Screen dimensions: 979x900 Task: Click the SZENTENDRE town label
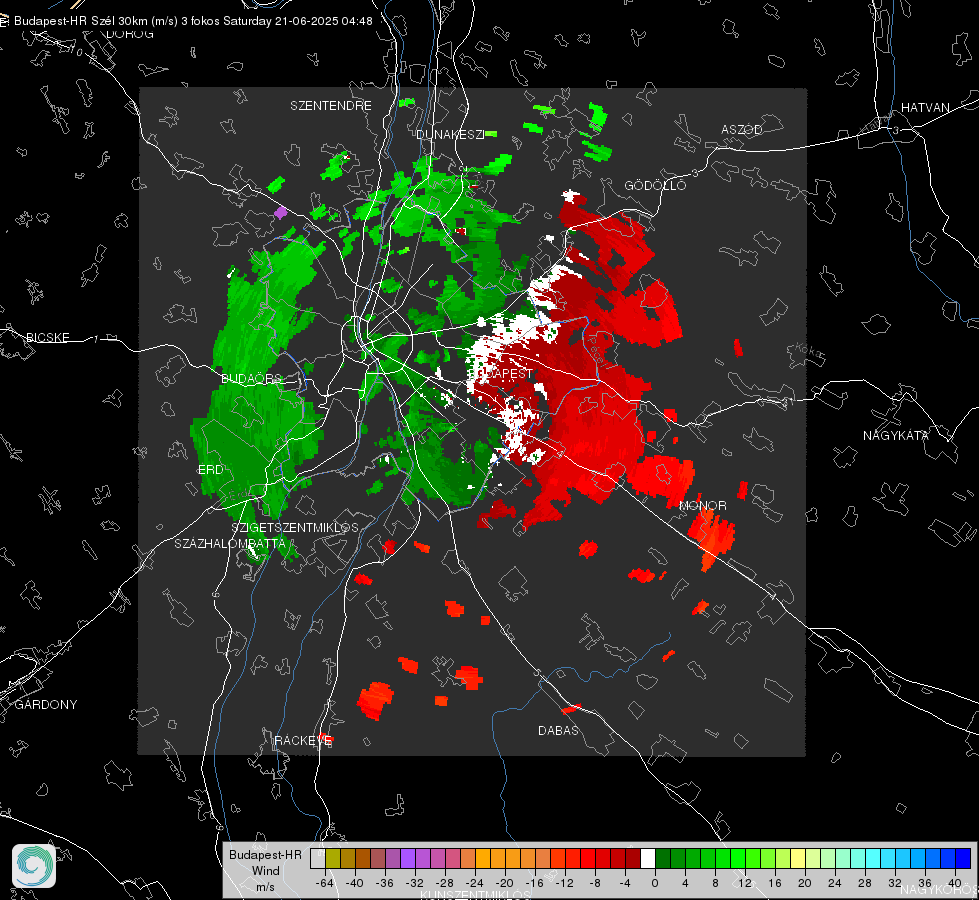(331, 106)
